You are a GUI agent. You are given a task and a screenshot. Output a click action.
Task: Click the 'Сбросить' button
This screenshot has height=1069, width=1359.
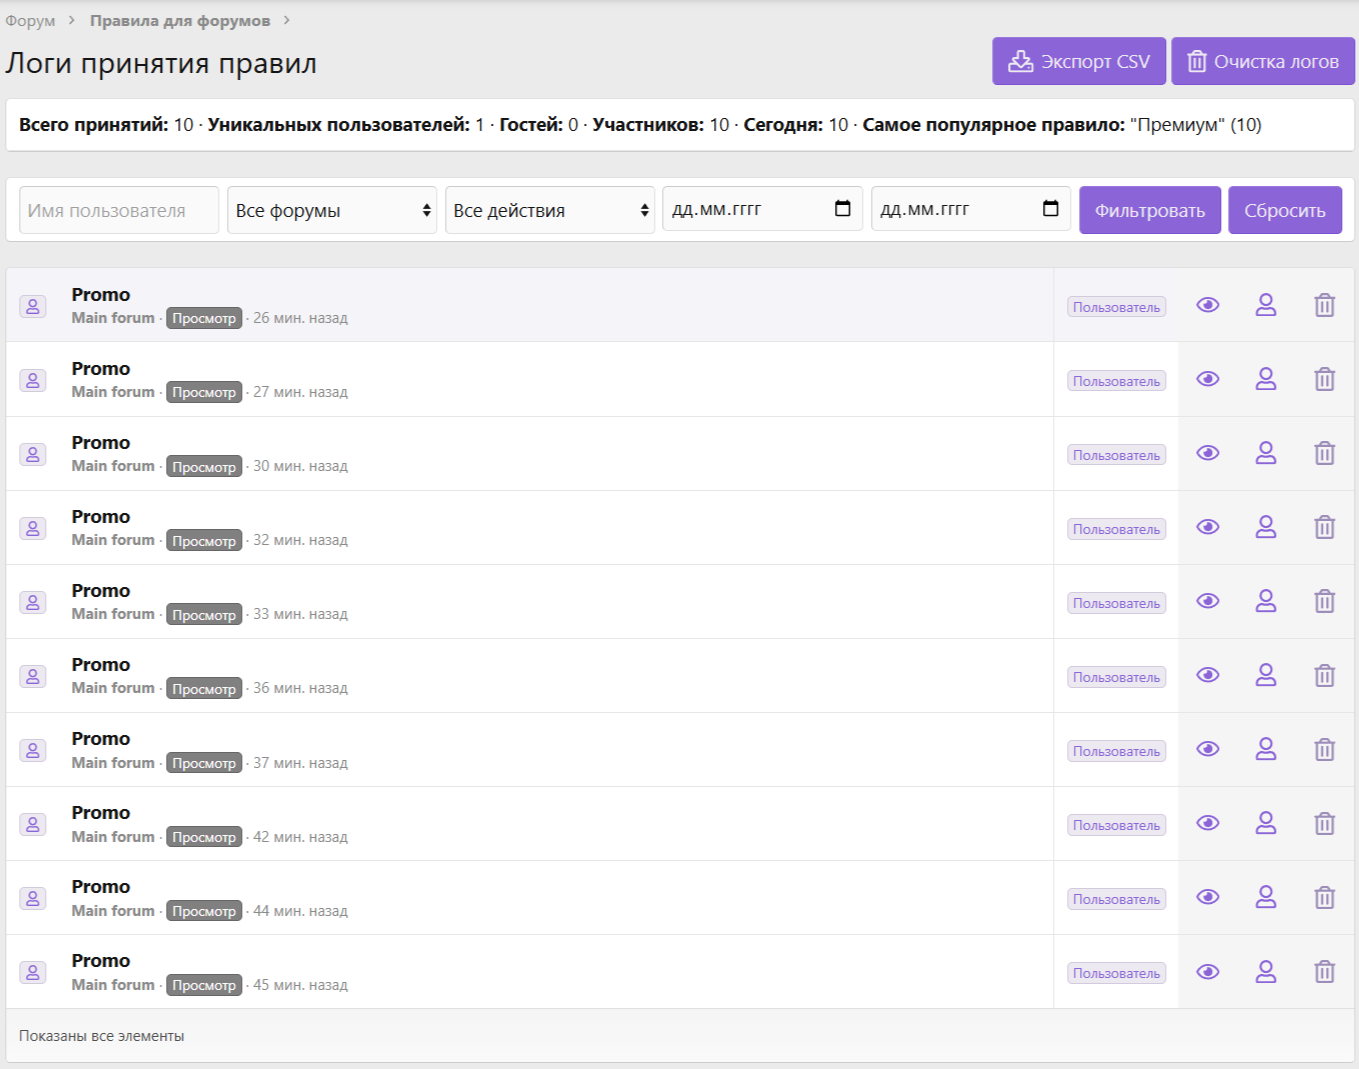point(1285,210)
